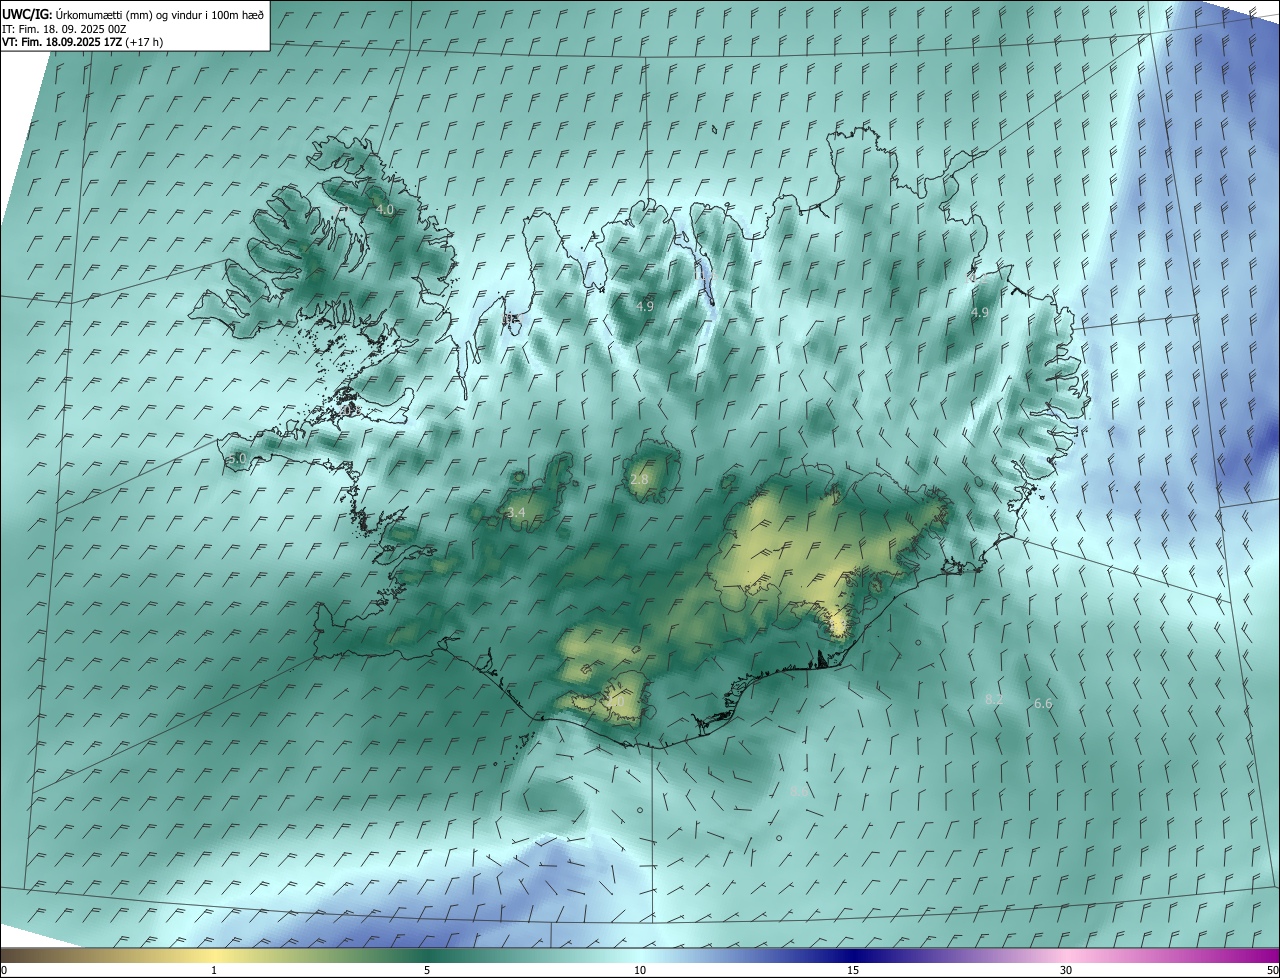Viewport: 1280px width, 978px height.
Task: Click the '30' tick label on the color scale
Action: (x=1066, y=970)
